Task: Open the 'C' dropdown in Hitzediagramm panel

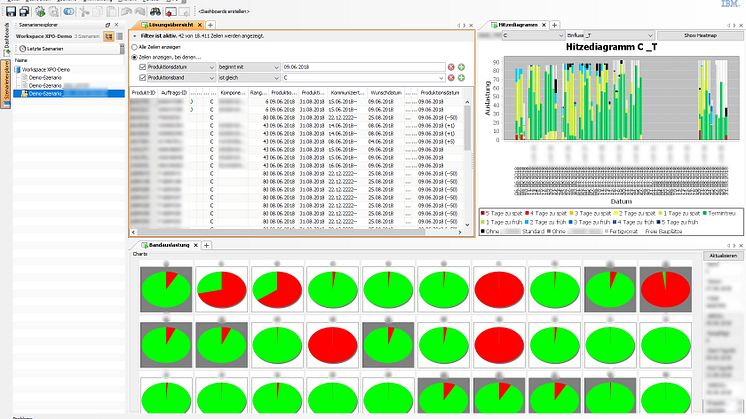Action: tap(560, 36)
